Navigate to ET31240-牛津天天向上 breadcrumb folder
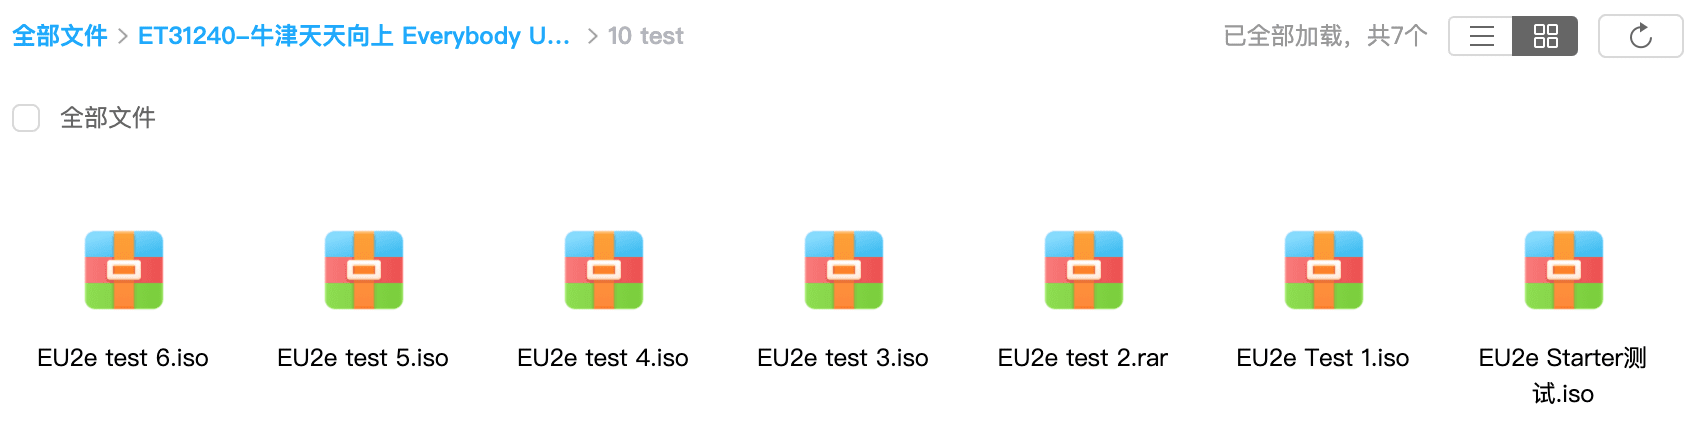Viewport: 1692px width, 448px height. point(354,36)
